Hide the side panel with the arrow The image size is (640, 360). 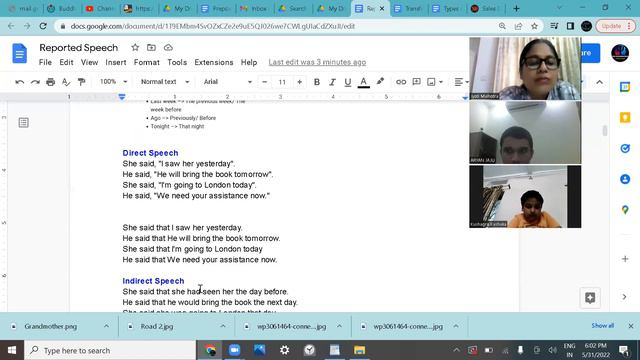[624, 297]
